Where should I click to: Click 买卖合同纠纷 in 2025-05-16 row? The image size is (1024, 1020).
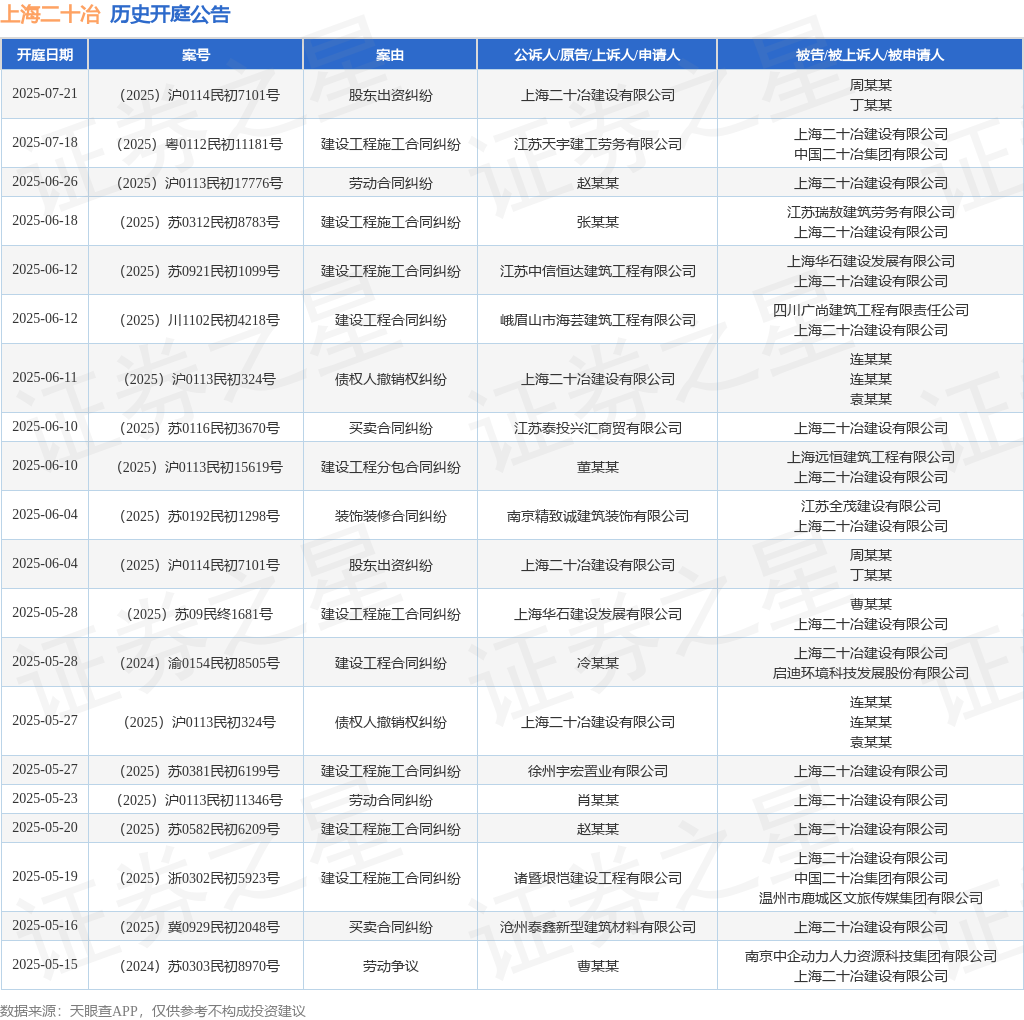pyautogui.click(x=391, y=927)
